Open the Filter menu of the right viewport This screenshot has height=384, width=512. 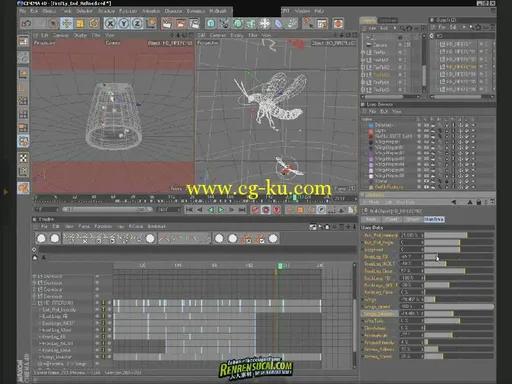coord(253,35)
